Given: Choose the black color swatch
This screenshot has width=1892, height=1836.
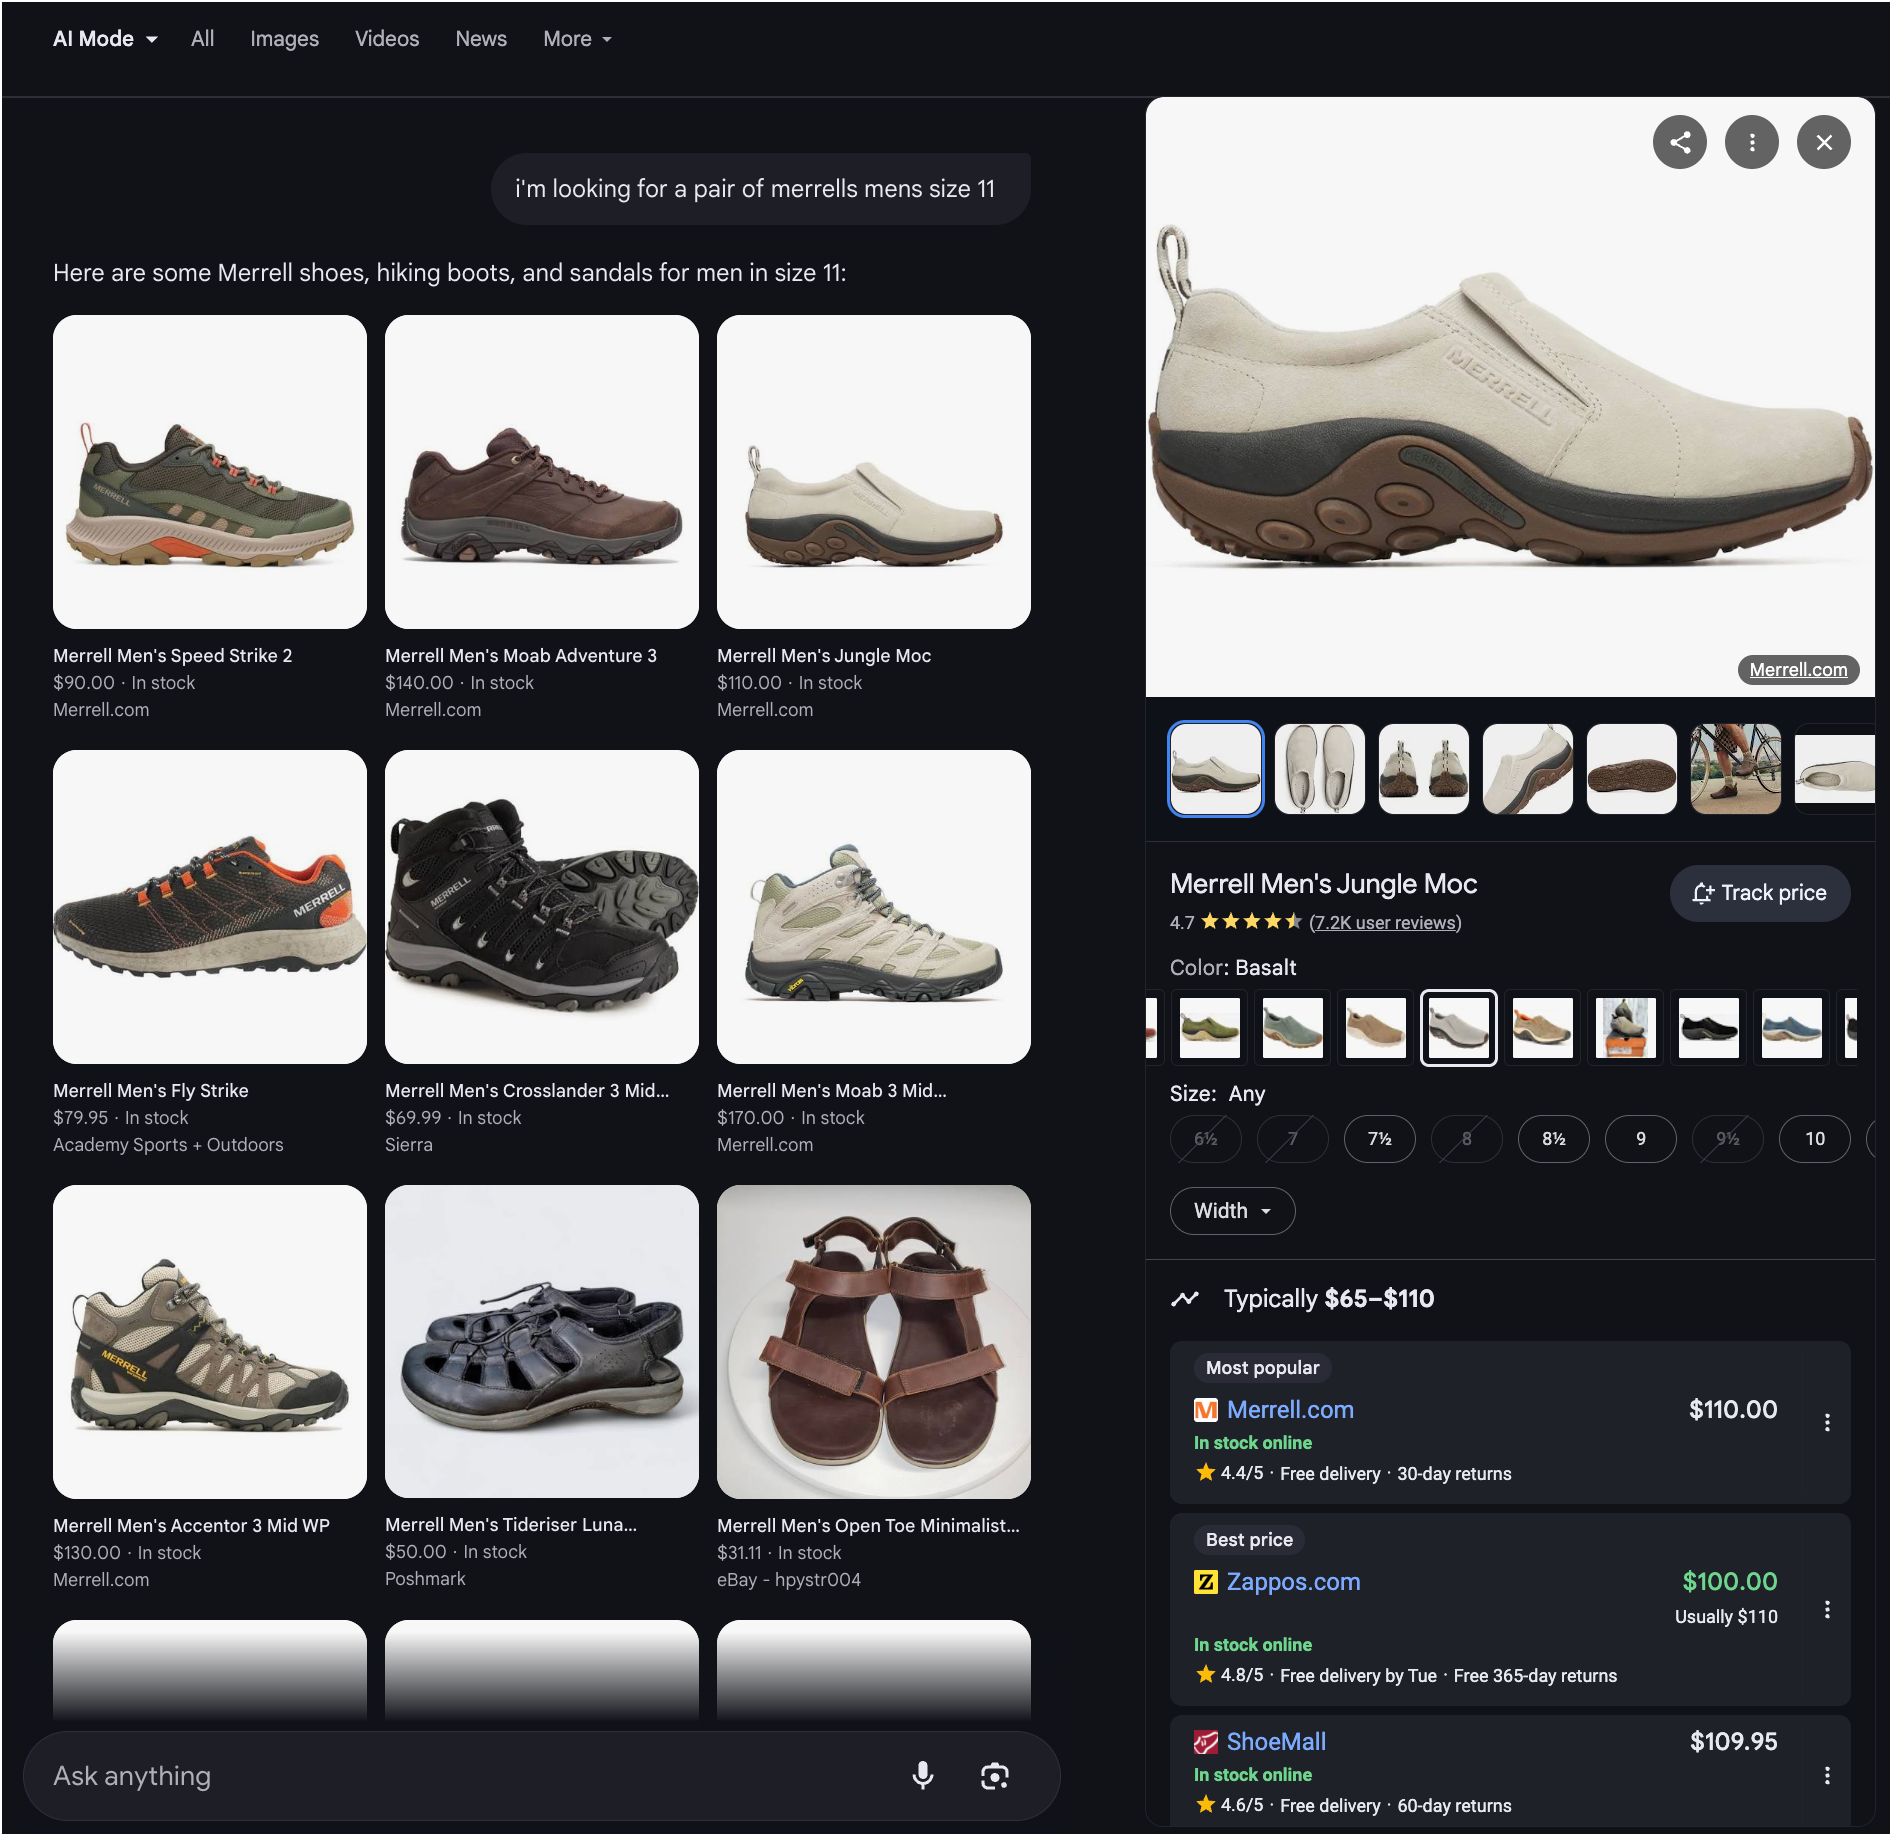Looking at the screenshot, I should tap(1708, 1028).
